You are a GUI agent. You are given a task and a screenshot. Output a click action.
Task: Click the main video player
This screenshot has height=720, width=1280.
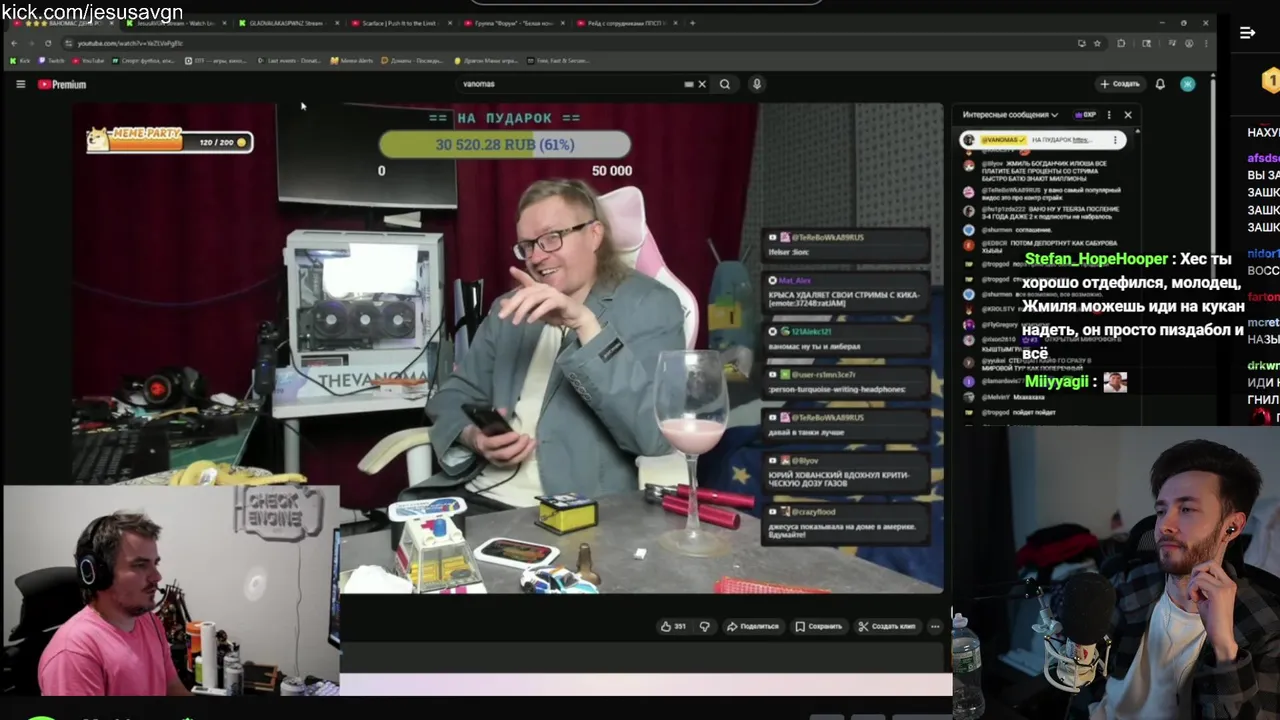pos(508,347)
